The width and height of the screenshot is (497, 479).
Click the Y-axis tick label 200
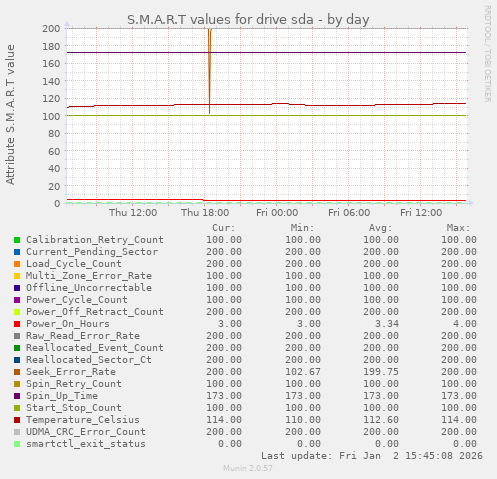coord(51,28)
